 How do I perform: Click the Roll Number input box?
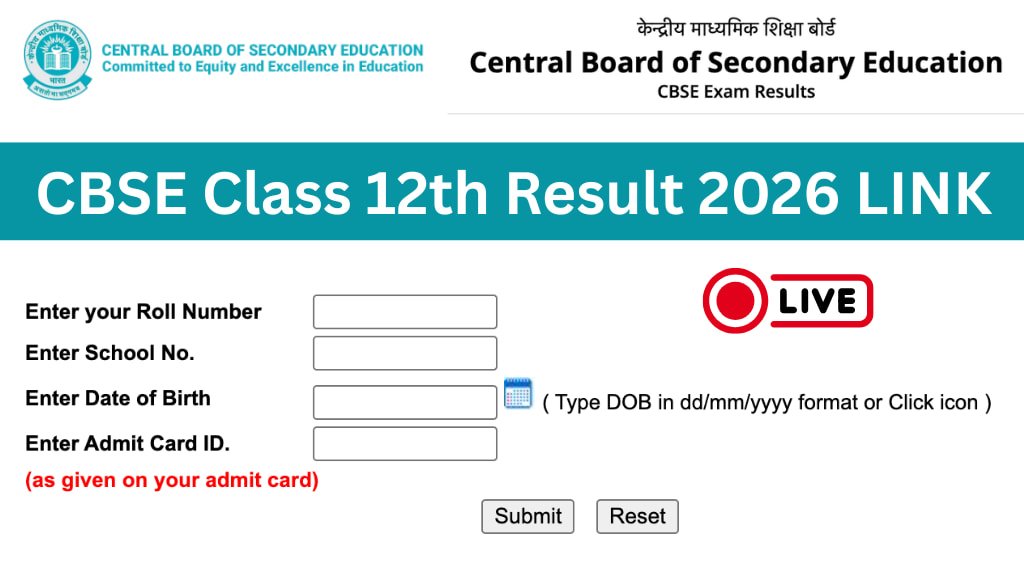[405, 311]
